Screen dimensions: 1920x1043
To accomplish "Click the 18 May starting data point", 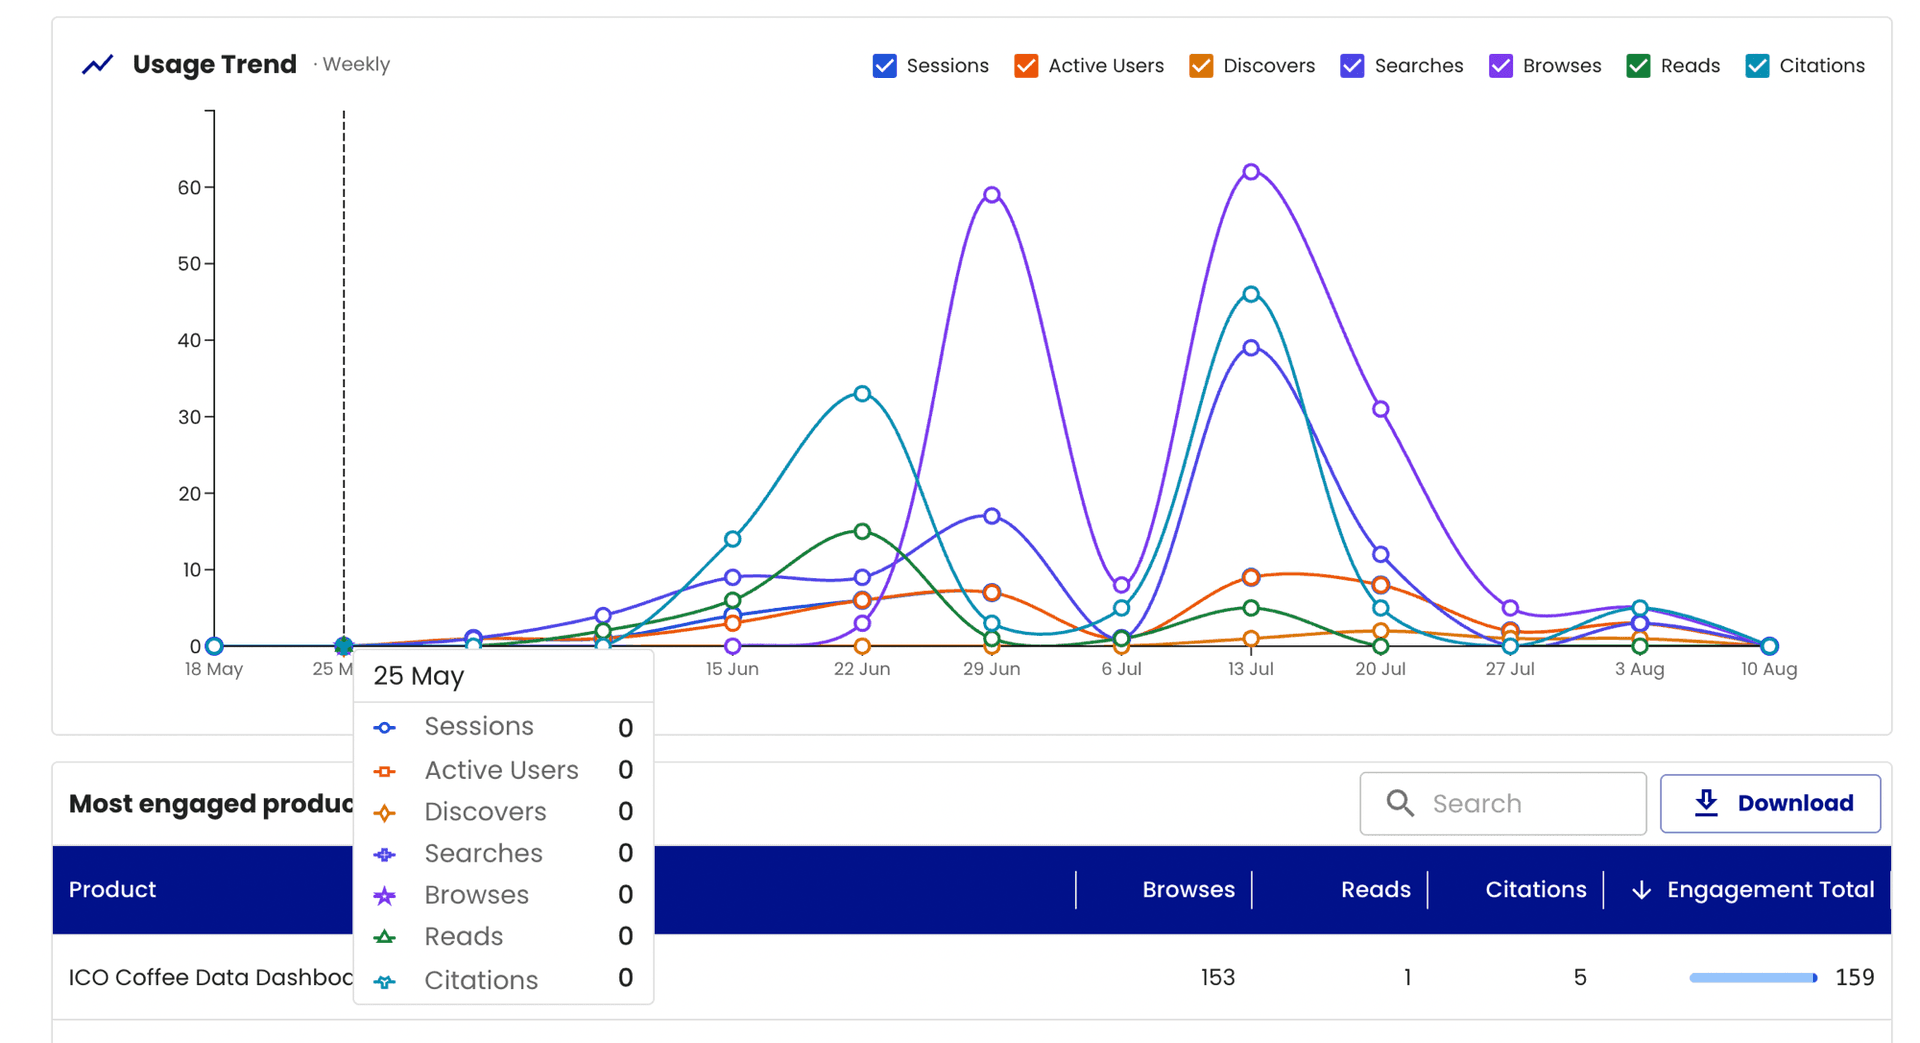I will click(x=214, y=646).
